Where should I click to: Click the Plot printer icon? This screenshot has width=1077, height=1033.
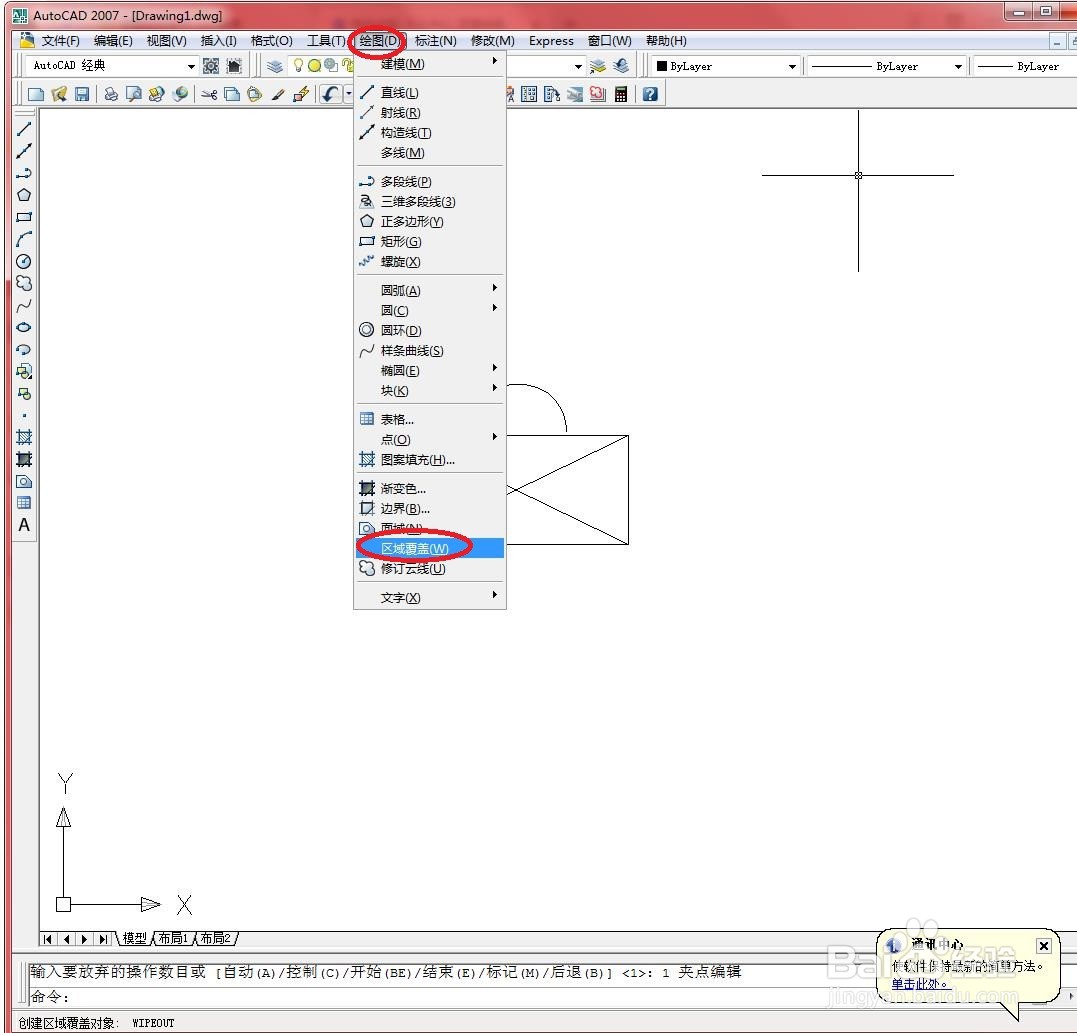[111, 94]
